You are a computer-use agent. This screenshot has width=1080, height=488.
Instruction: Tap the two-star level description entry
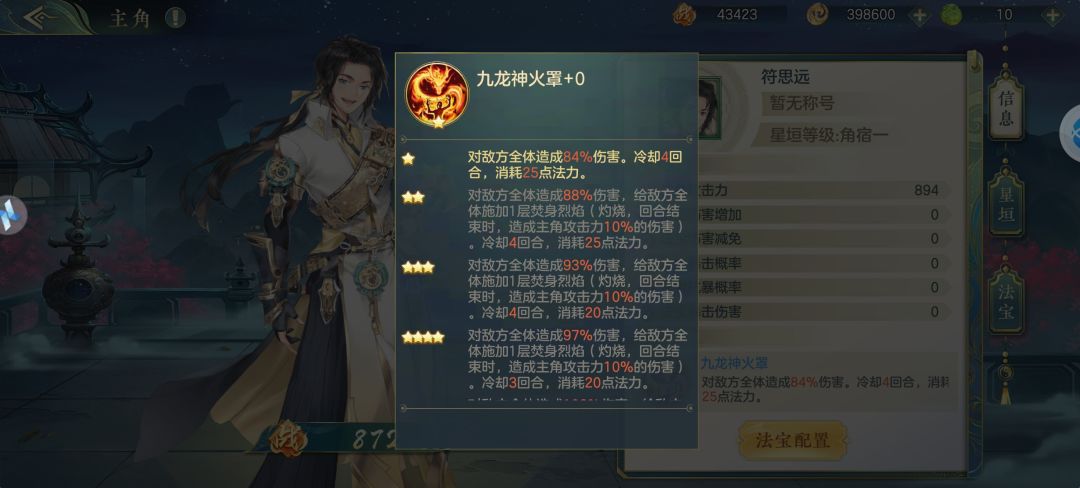click(545, 219)
